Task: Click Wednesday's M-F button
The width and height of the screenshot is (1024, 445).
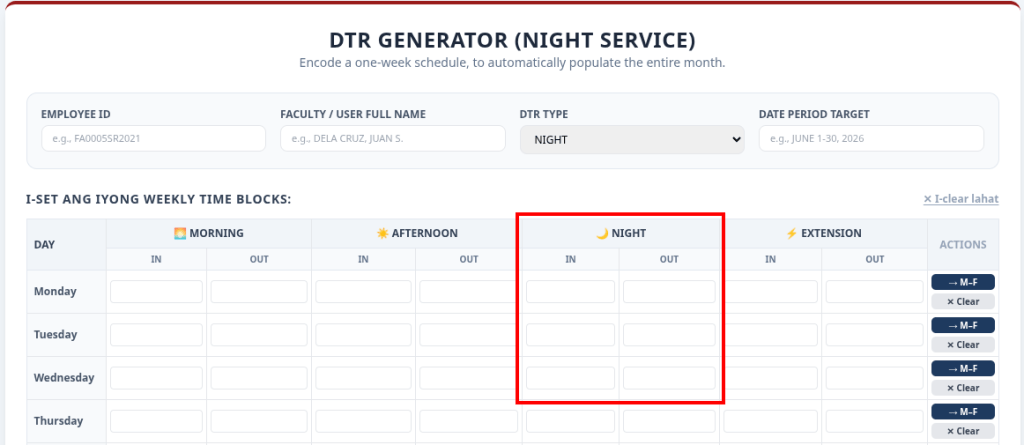Action: click(963, 368)
